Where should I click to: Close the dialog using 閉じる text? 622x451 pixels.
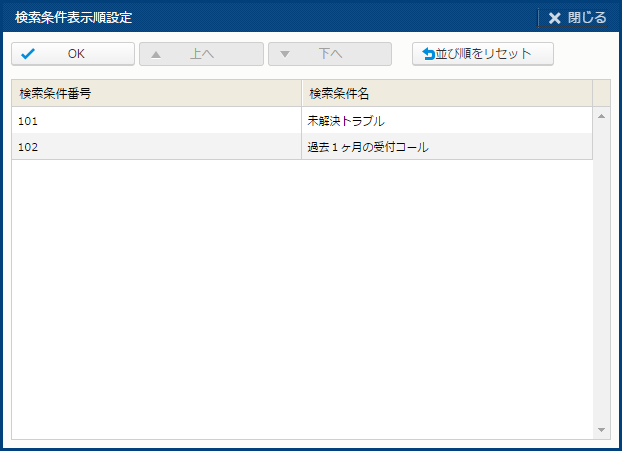click(x=586, y=18)
